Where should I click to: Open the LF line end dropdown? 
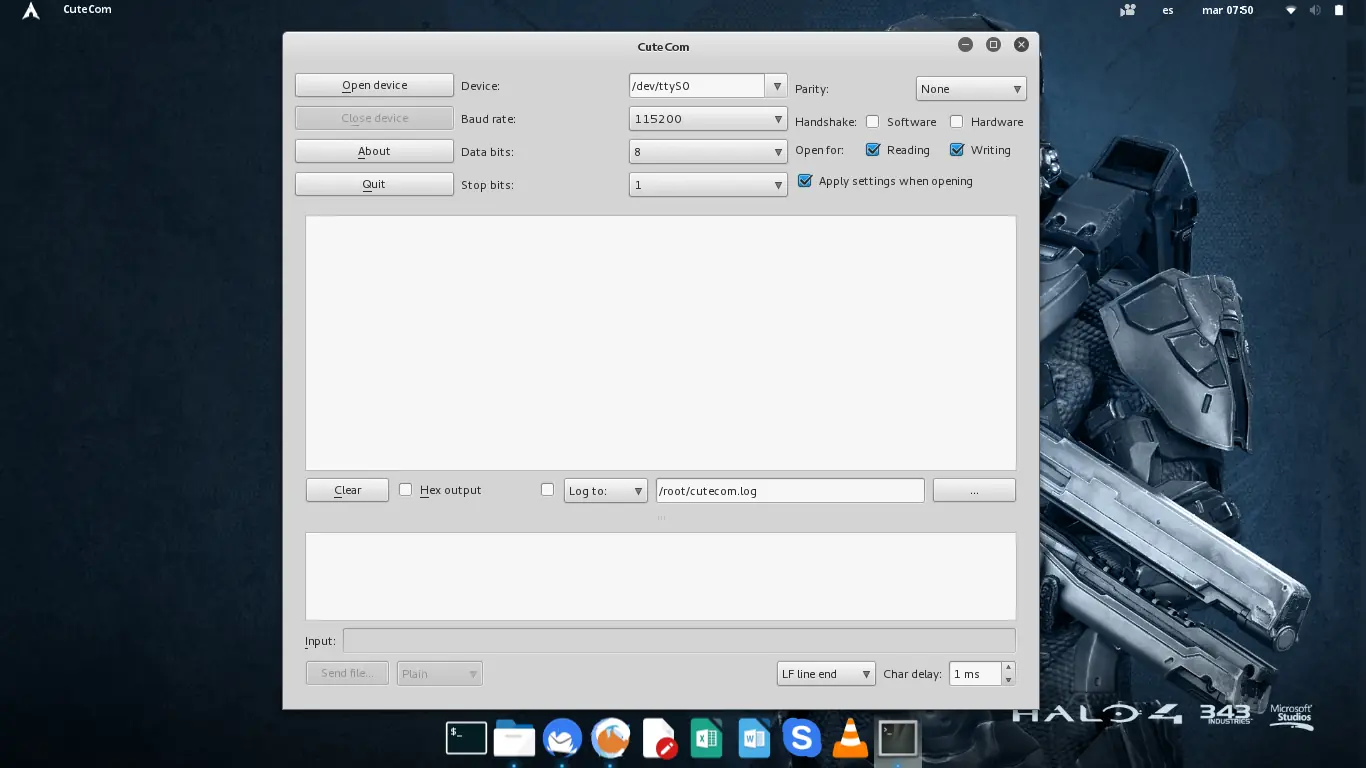pyautogui.click(x=826, y=674)
